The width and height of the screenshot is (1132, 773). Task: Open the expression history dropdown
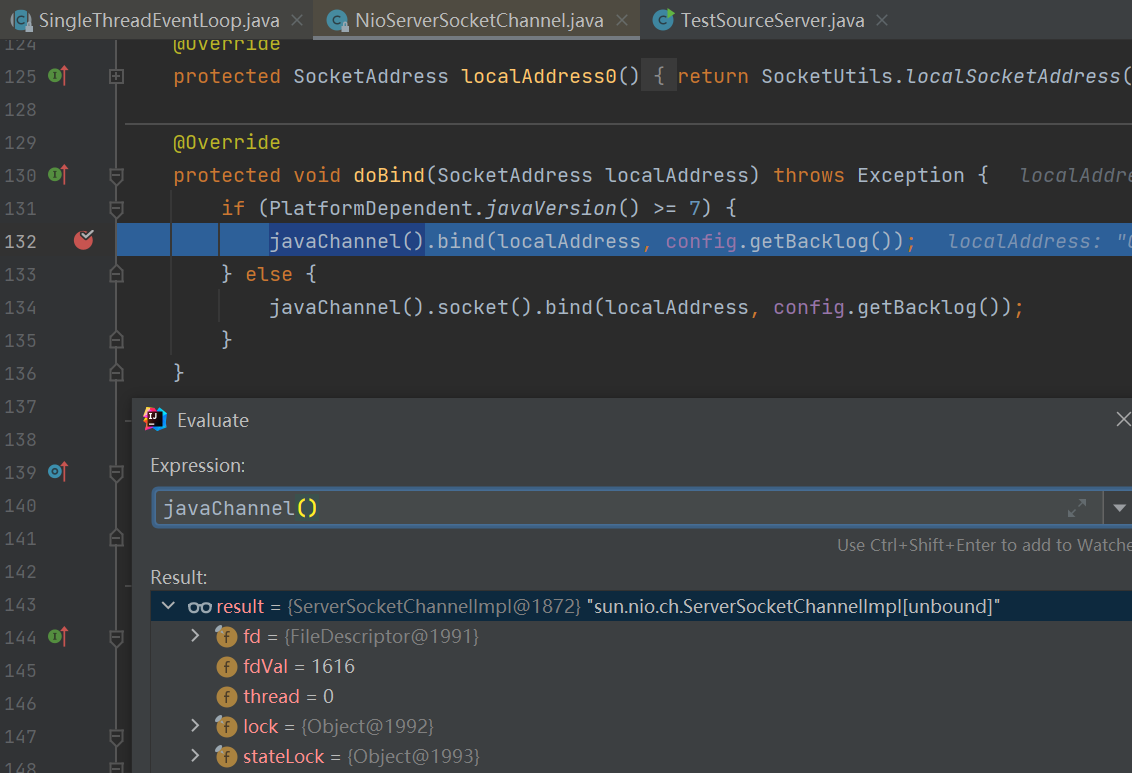[1118, 508]
